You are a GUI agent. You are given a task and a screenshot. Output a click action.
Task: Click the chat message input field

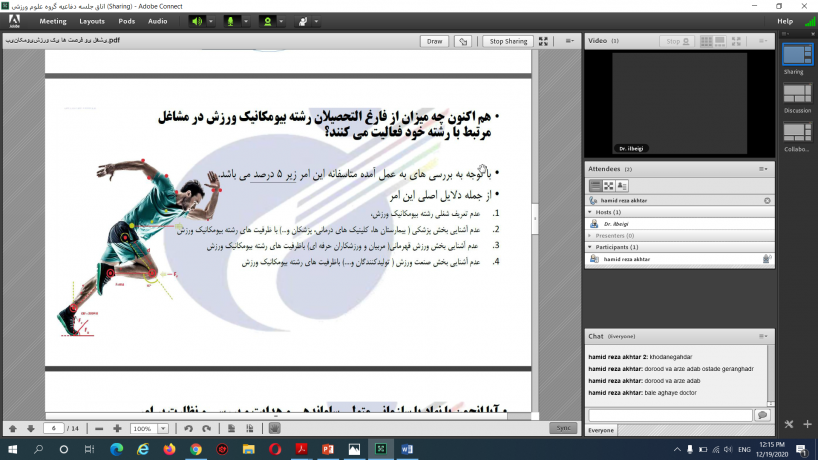point(670,415)
